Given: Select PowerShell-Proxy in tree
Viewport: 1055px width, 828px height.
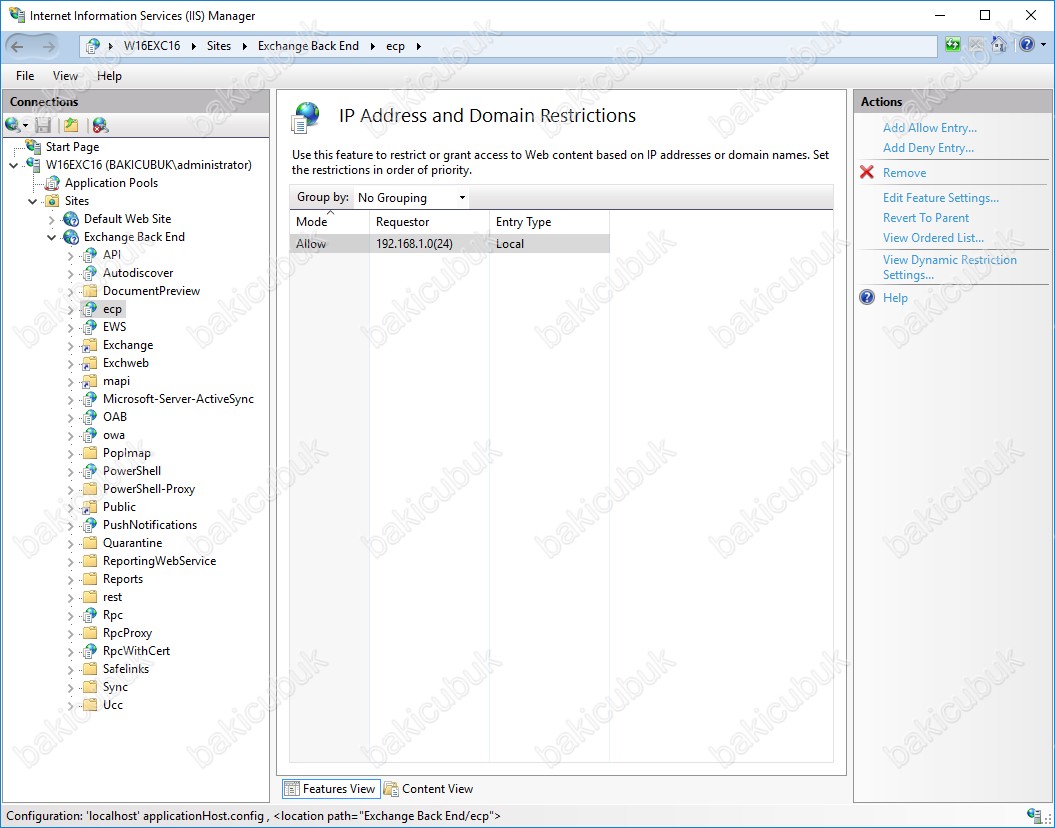Looking at the screenshot, I should click(x=149, y=489).
